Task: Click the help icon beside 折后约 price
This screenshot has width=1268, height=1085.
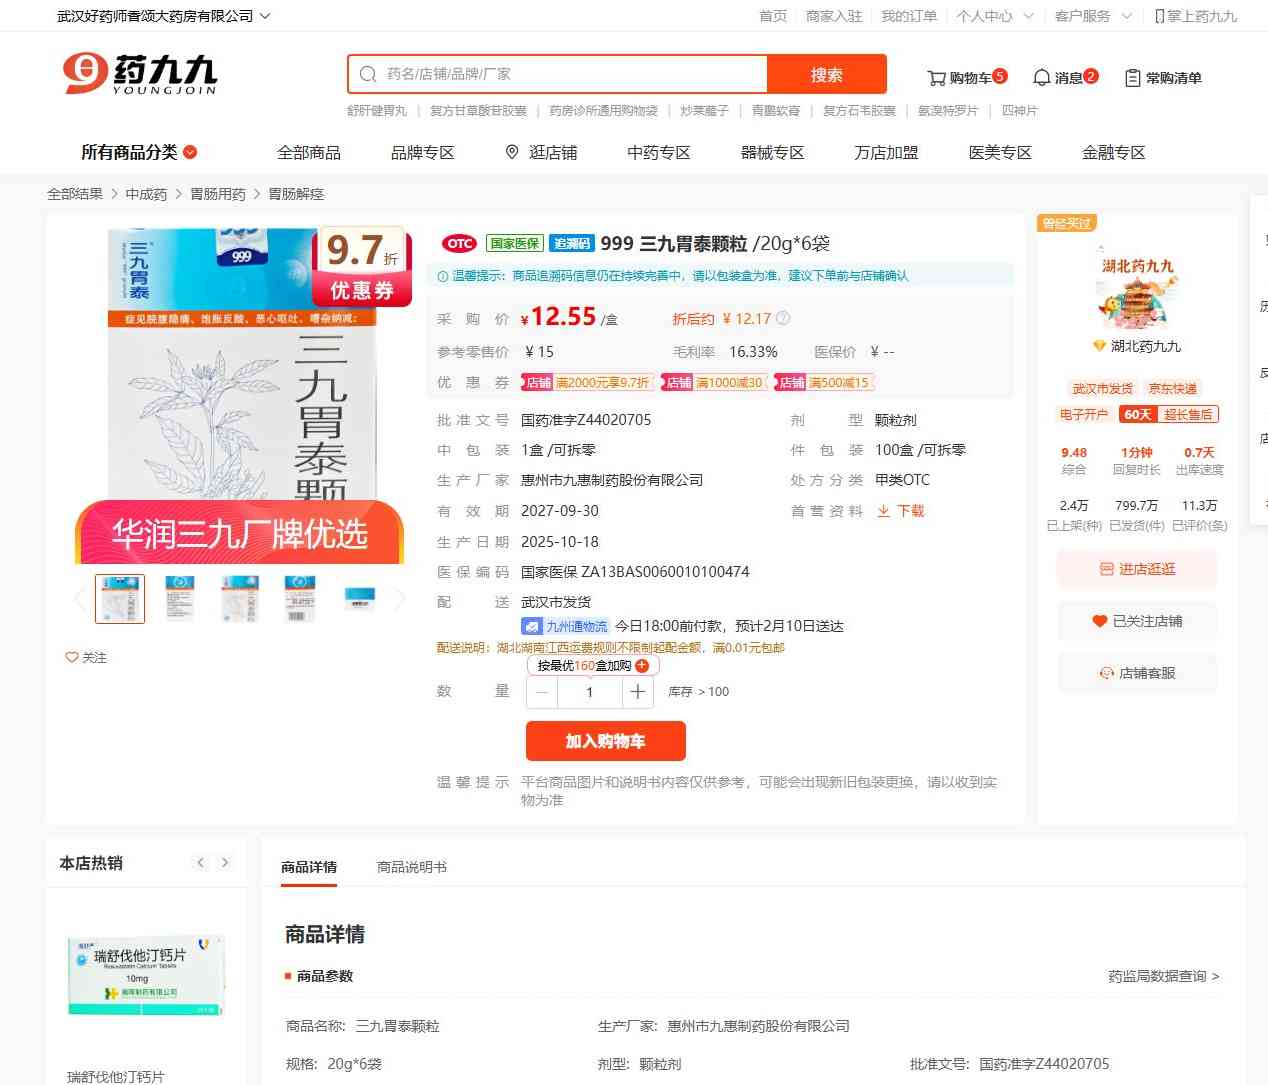Action: 783,318
